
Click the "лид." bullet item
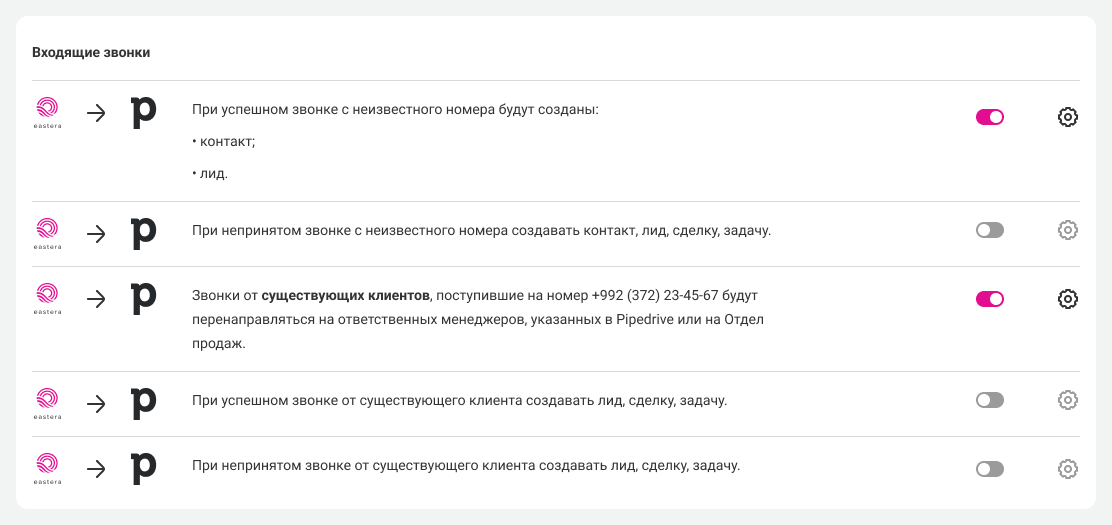point(210,174)
